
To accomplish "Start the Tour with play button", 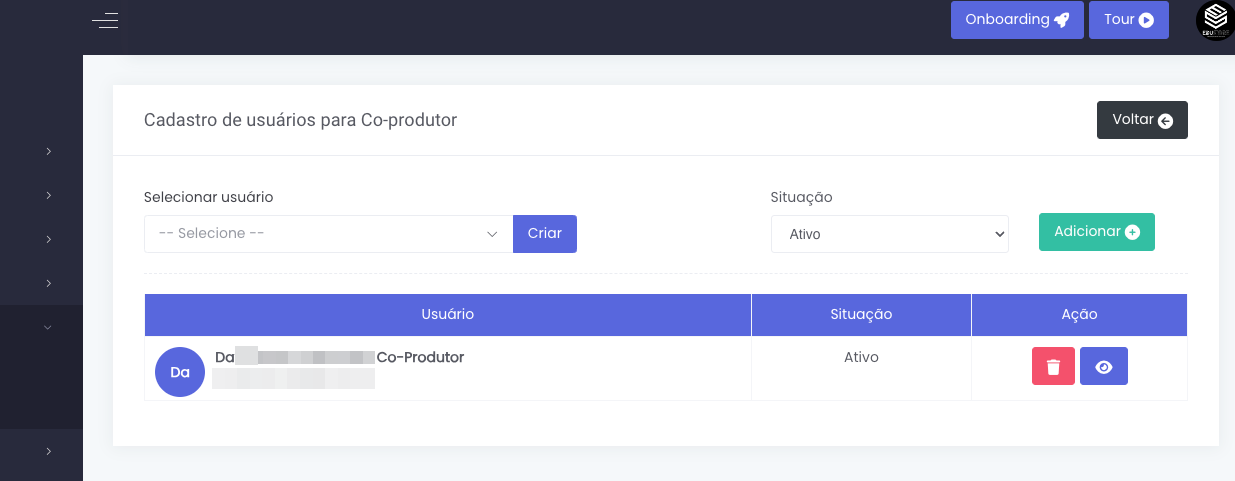I will pos(1128,20).
